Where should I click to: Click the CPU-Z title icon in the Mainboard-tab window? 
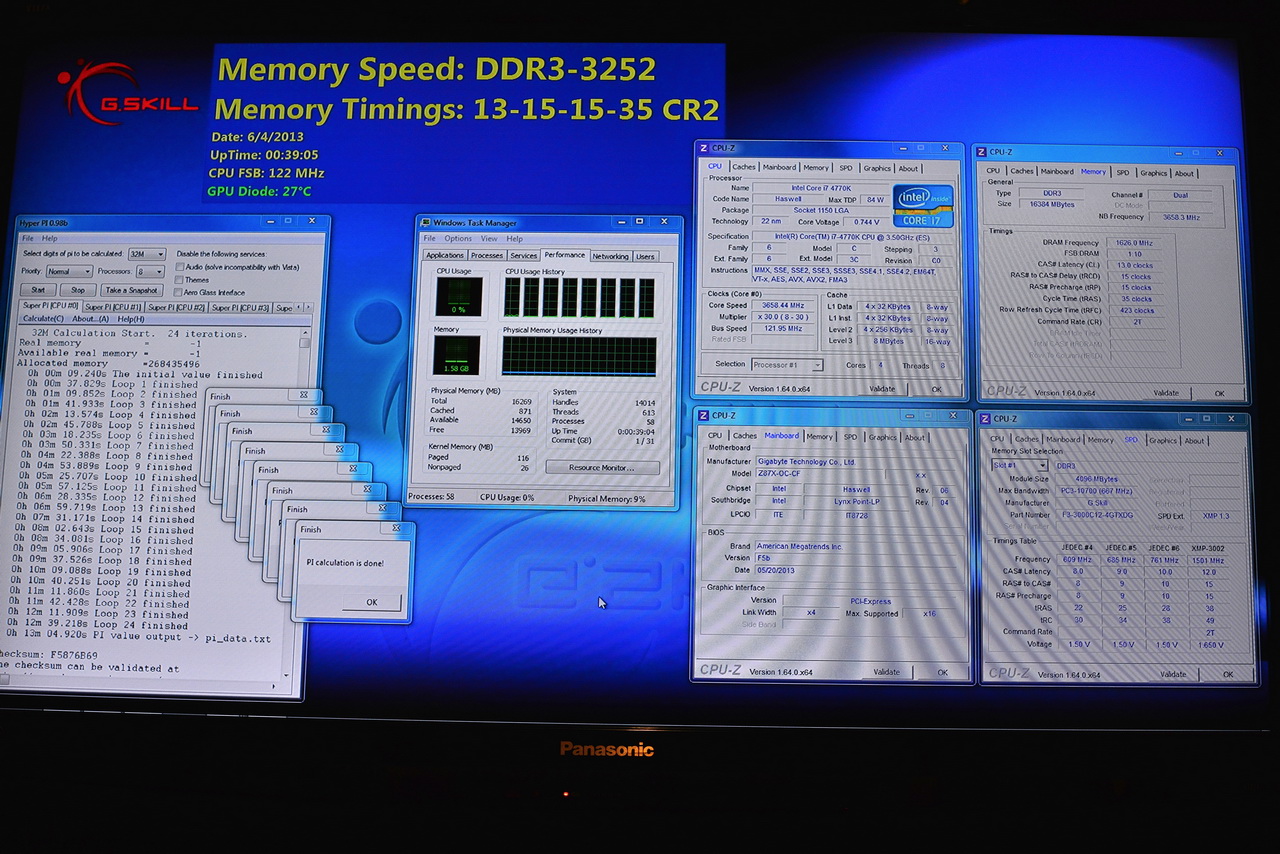pyautogui.click(x=703, y=415)
